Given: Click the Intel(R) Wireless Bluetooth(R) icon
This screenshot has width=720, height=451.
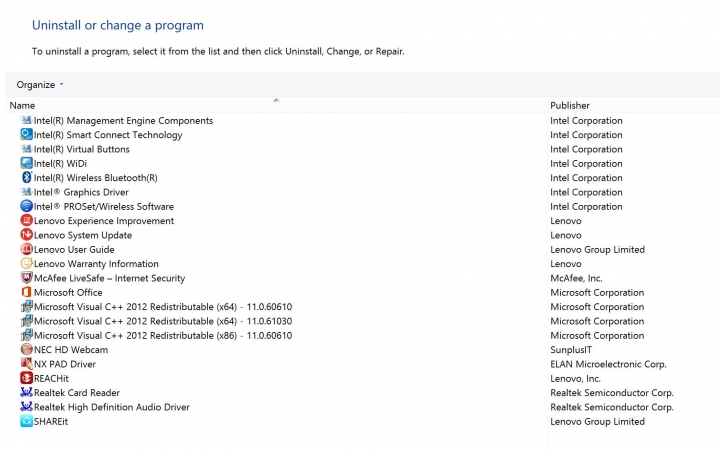Looking at the screenshot, I should click(26, 177).
